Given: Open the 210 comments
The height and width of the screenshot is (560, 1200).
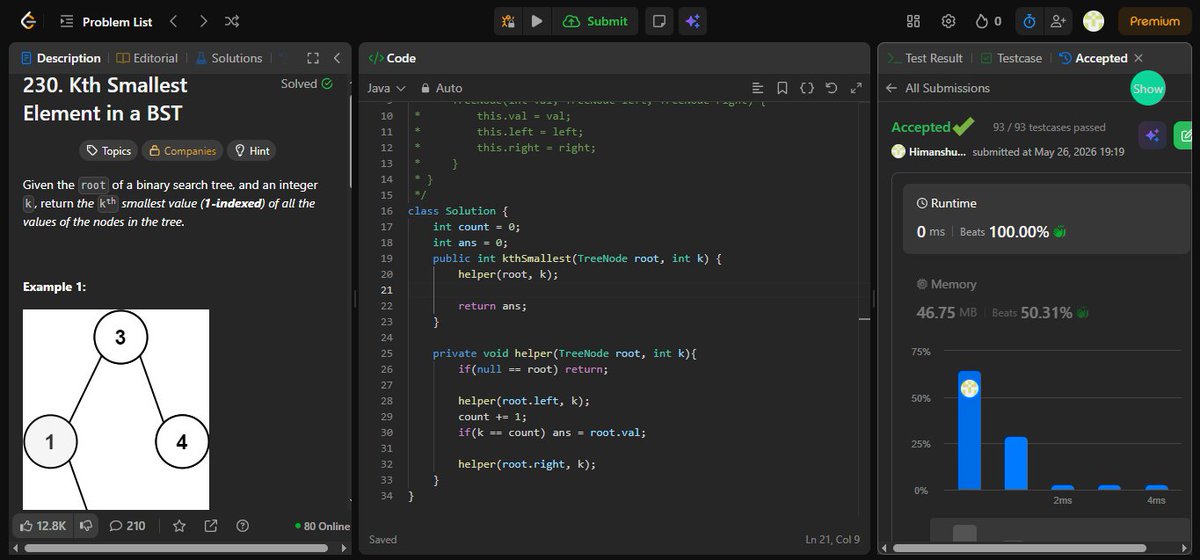Looking at the screenshot, I should 127,525.
